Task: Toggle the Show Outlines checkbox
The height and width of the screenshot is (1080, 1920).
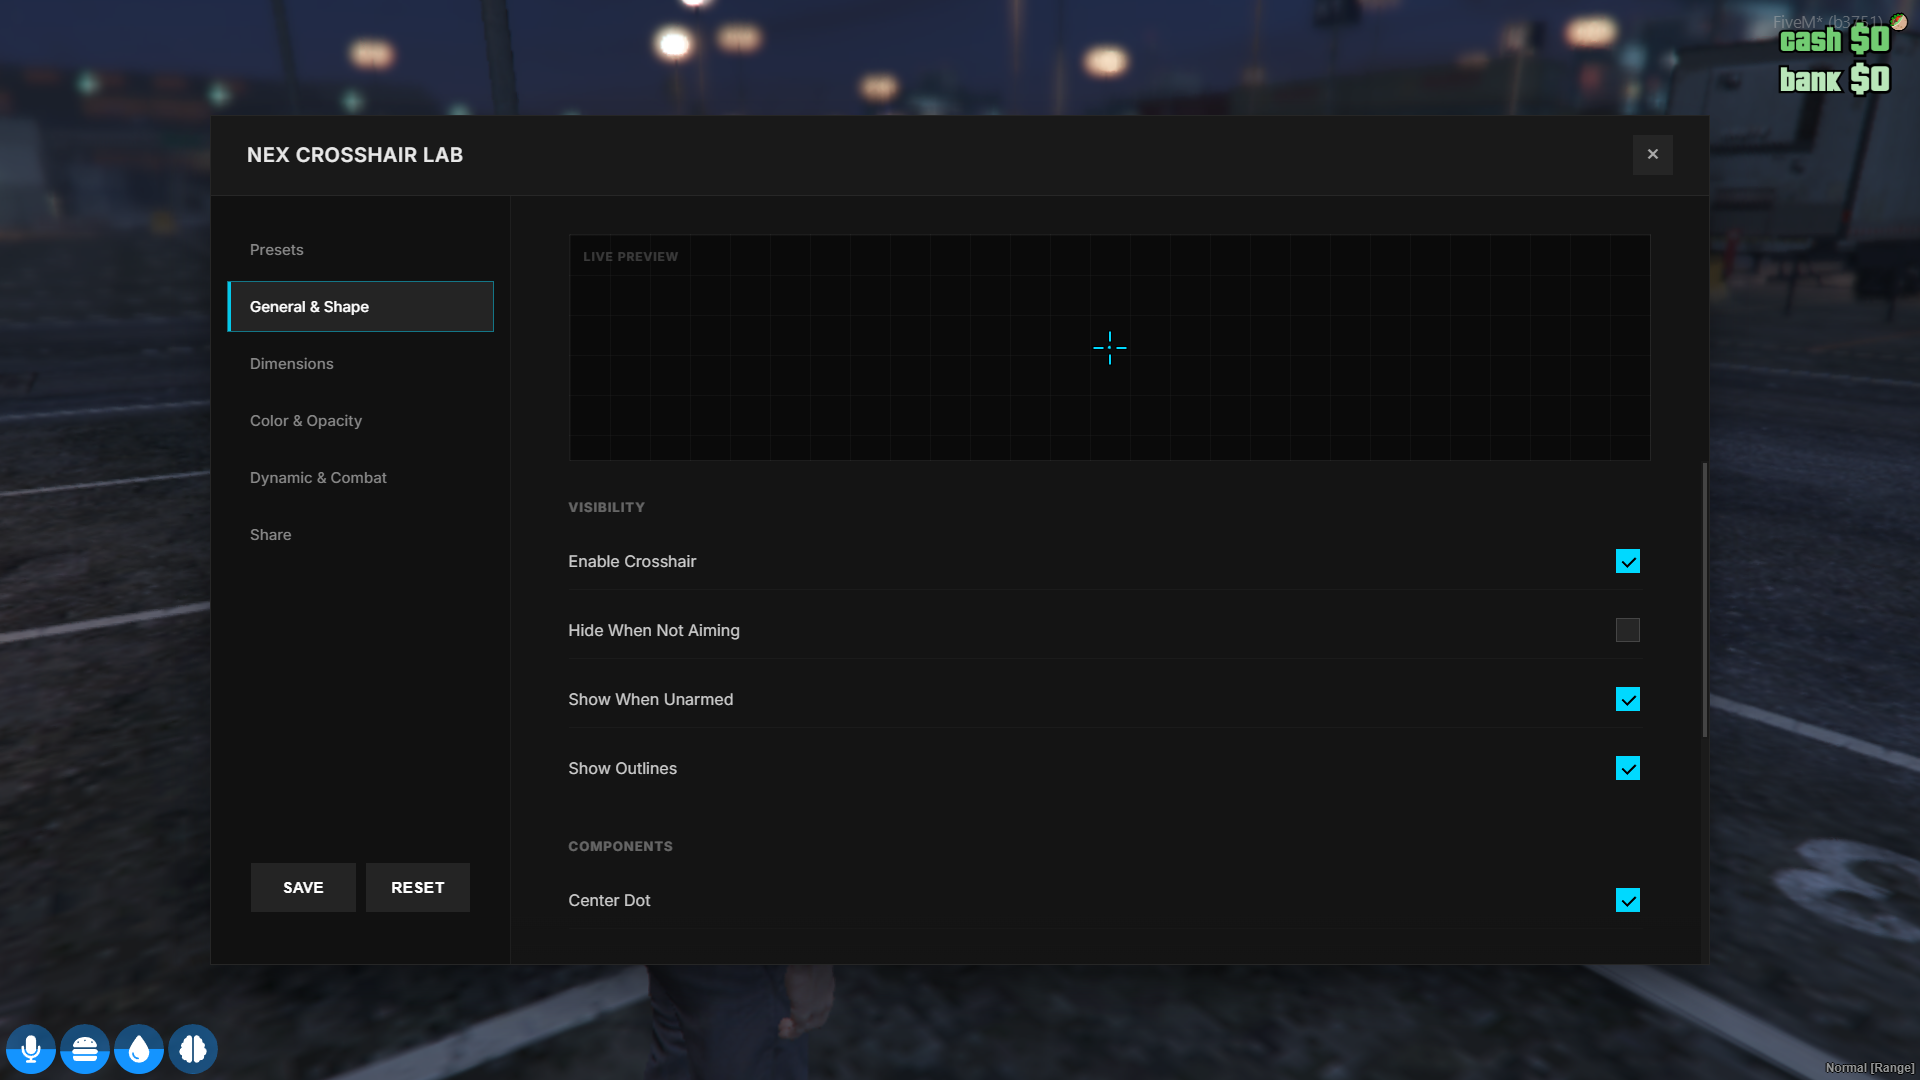Action: point(1627,768)
